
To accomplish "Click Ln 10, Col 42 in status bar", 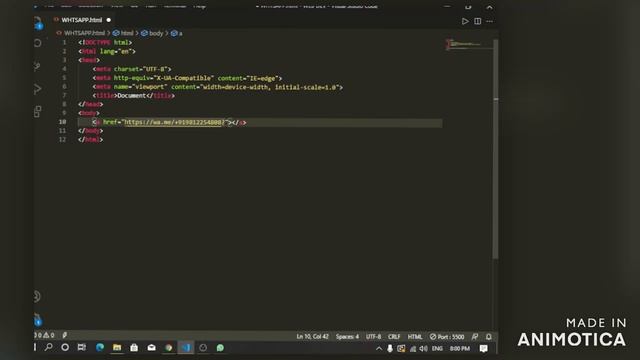I will click(x=312, y=336).
